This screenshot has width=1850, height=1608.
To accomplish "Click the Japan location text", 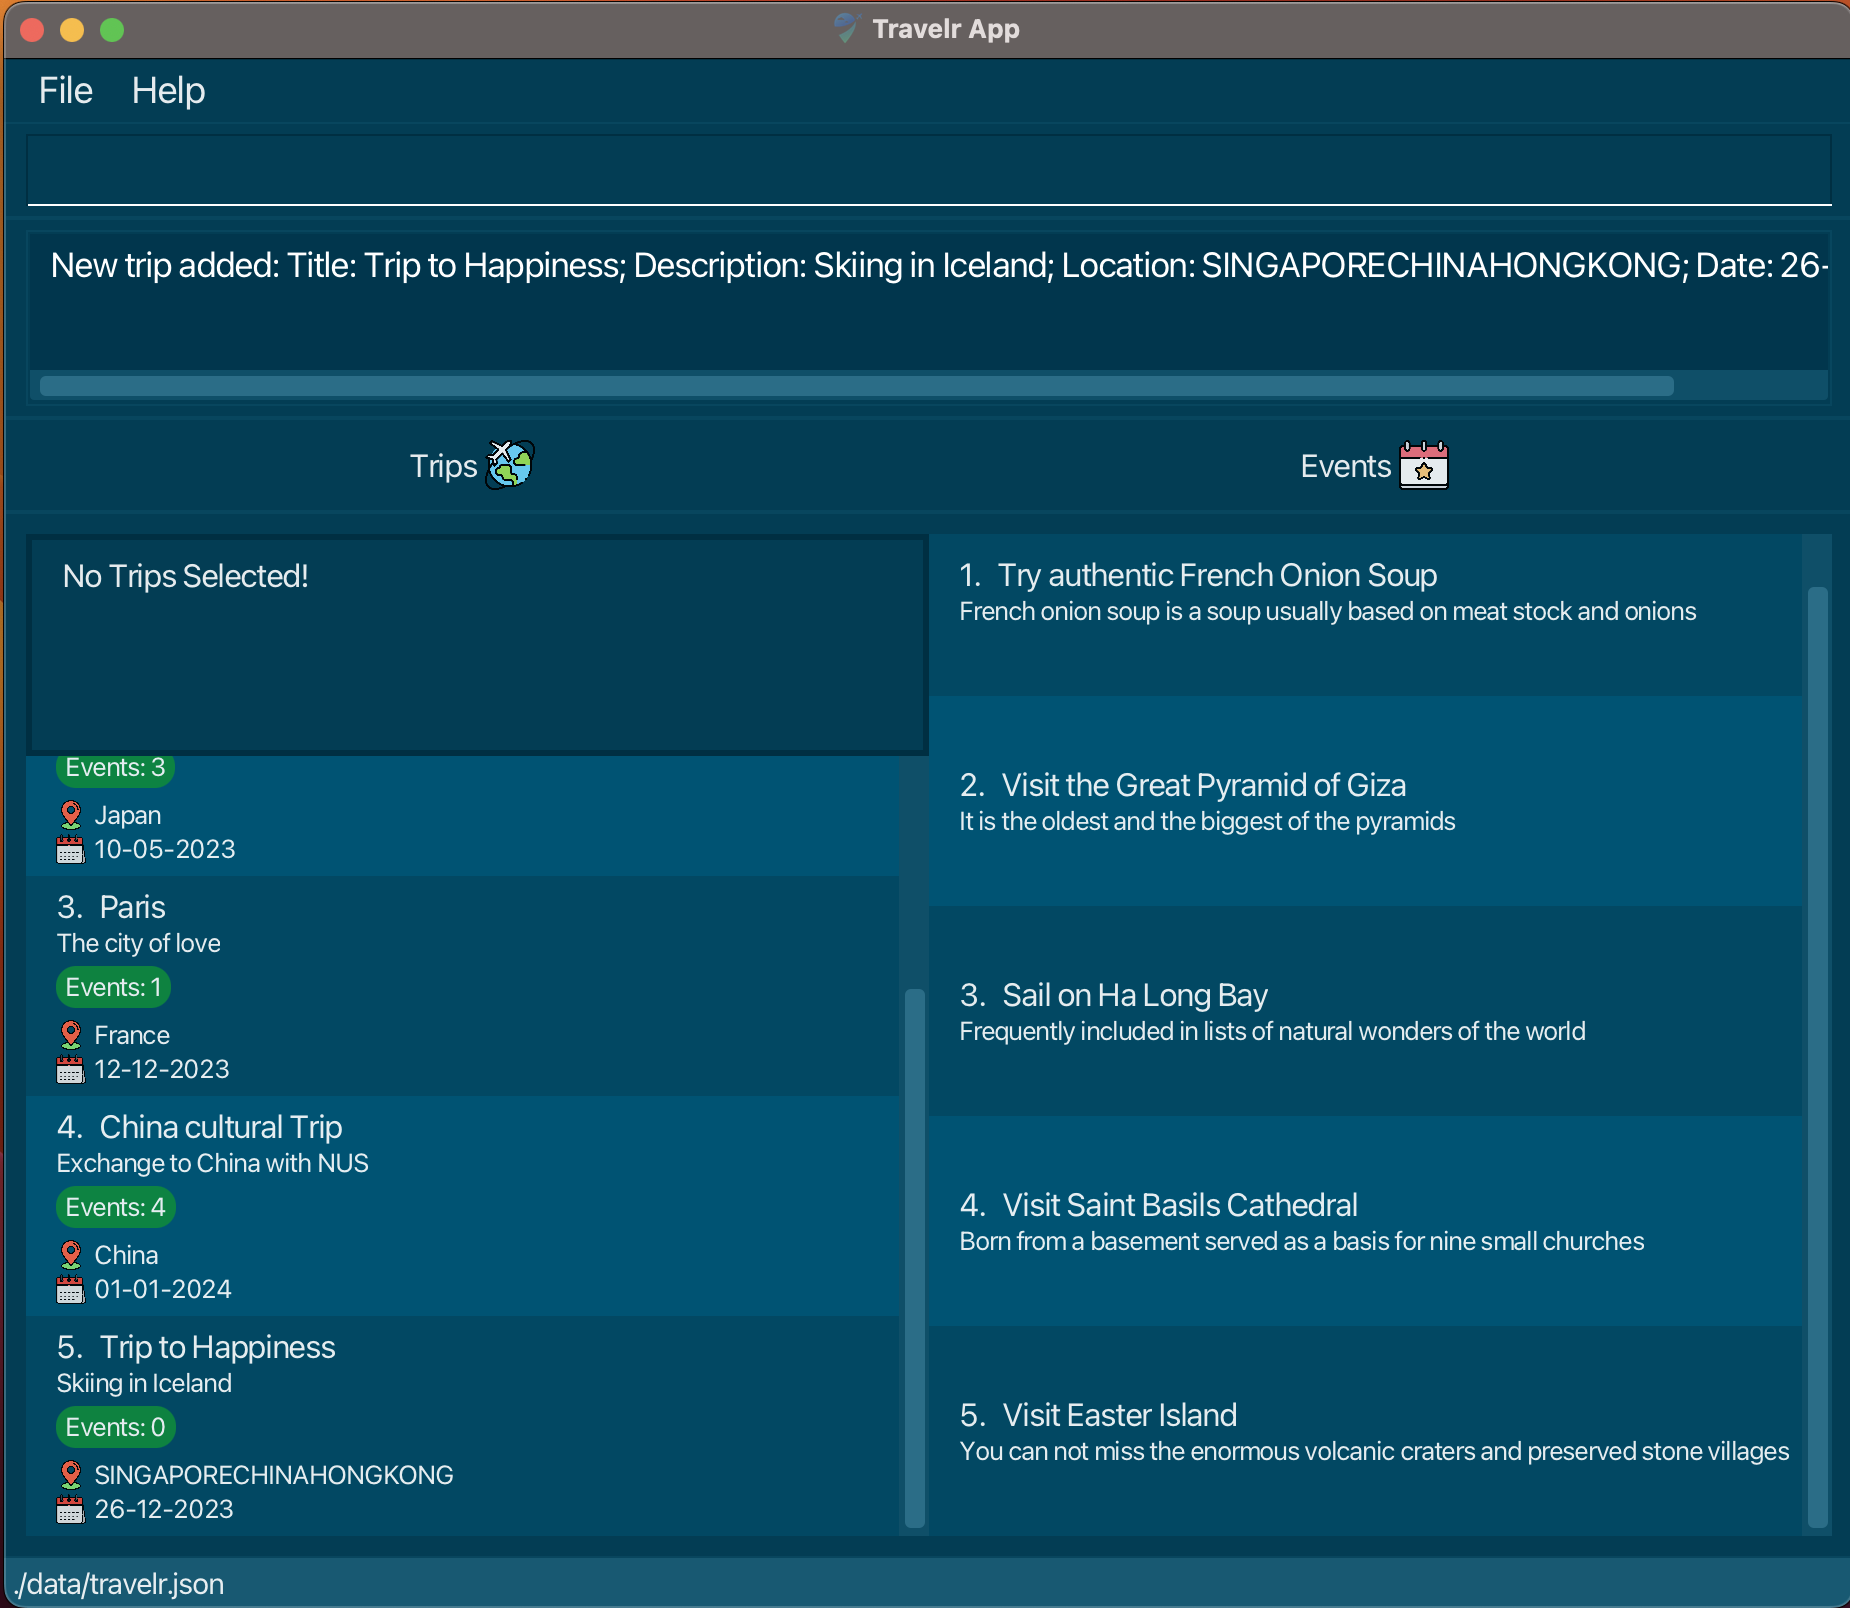I will [x=128, y=815].
